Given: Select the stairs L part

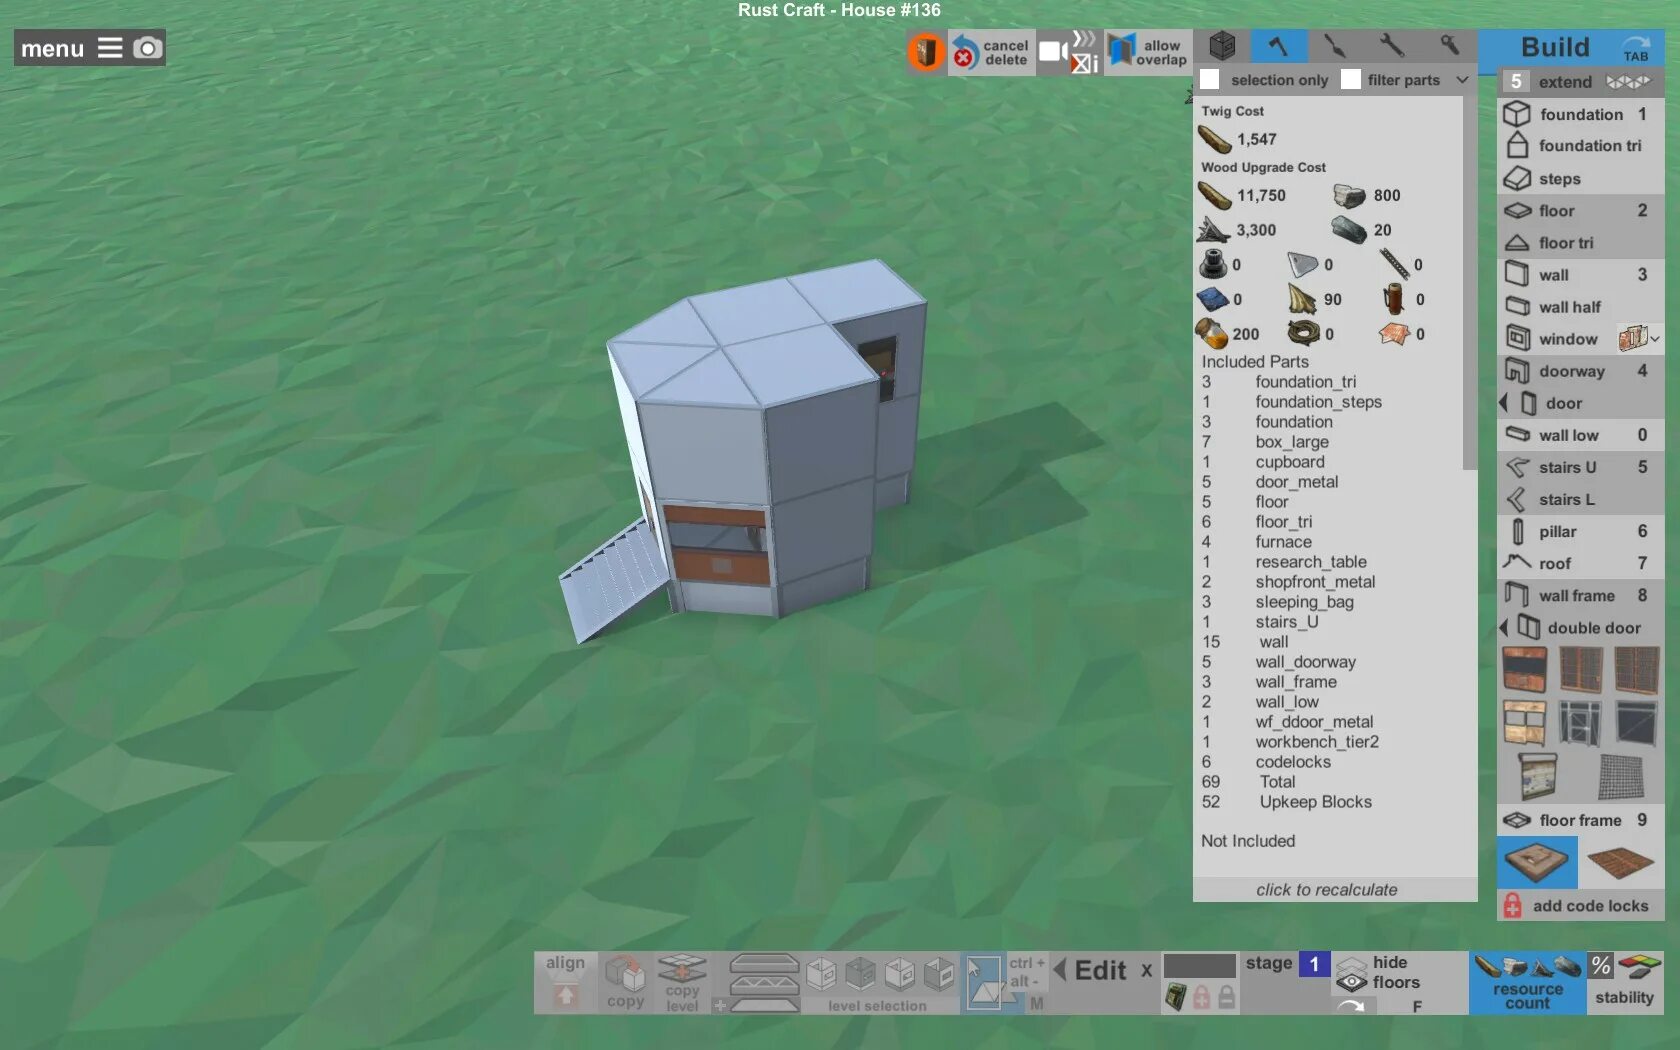Looking at the screenshot, I should [1580, 499].
